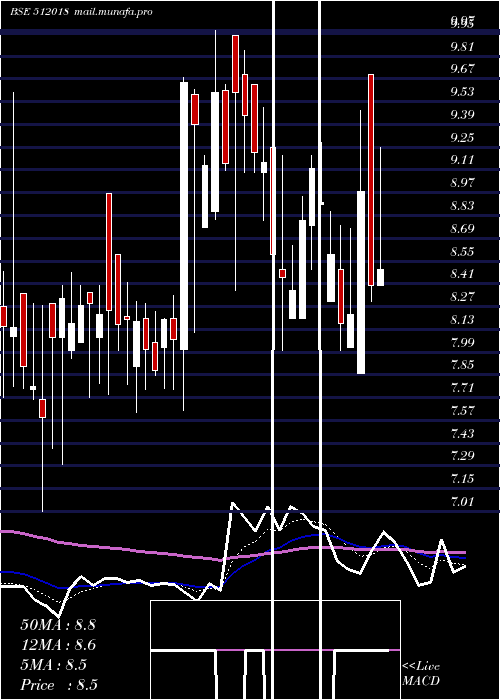
Task: Click the long red candle body on far right
Action: 371,180
